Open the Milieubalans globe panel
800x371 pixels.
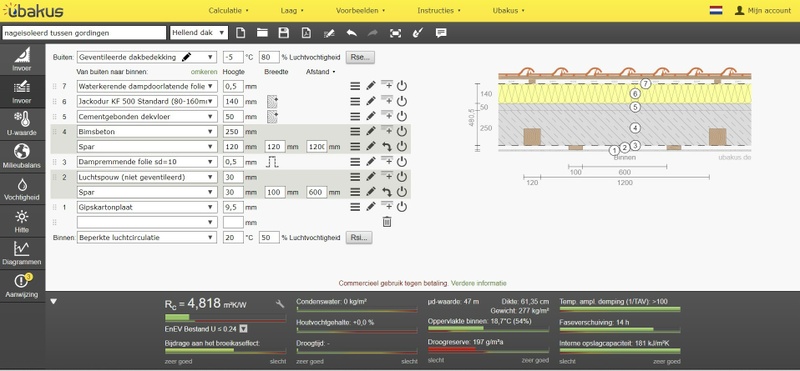(x=22, y=157)
